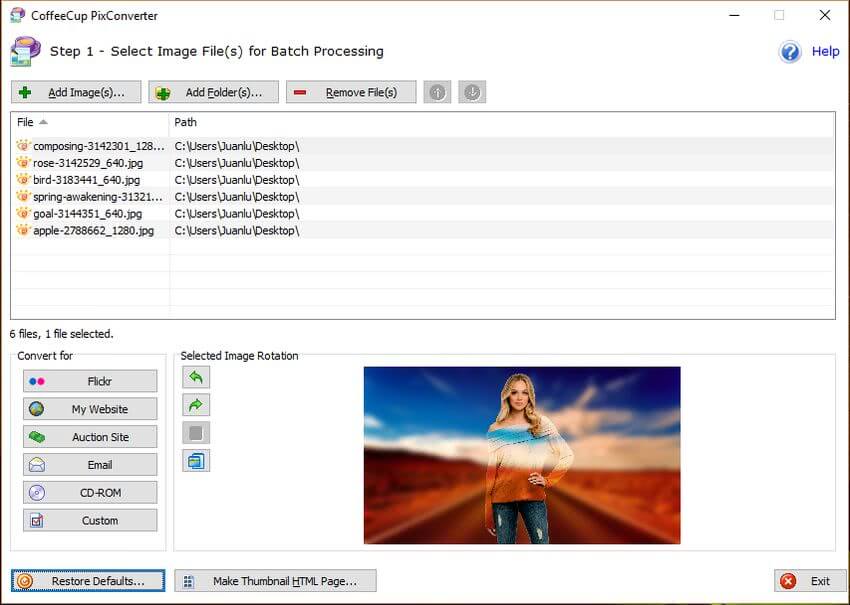The height and width of the screenshot is (605, 850).
Task: Click the Add Folder(s) button
Action: (214, 92)
